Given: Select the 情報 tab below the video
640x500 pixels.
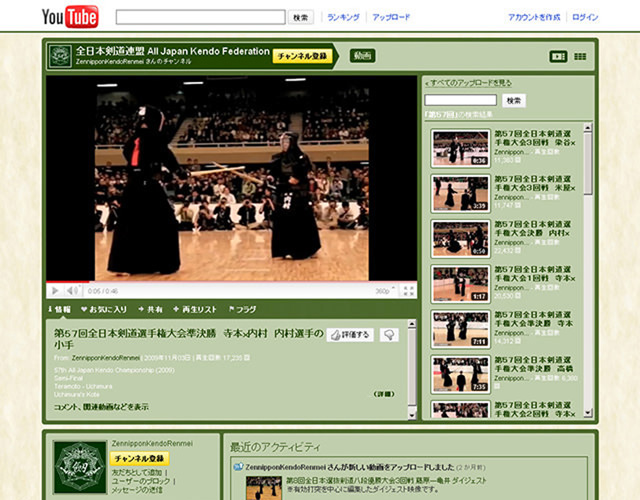Looking at the screenshot, I should pos(60,309).
